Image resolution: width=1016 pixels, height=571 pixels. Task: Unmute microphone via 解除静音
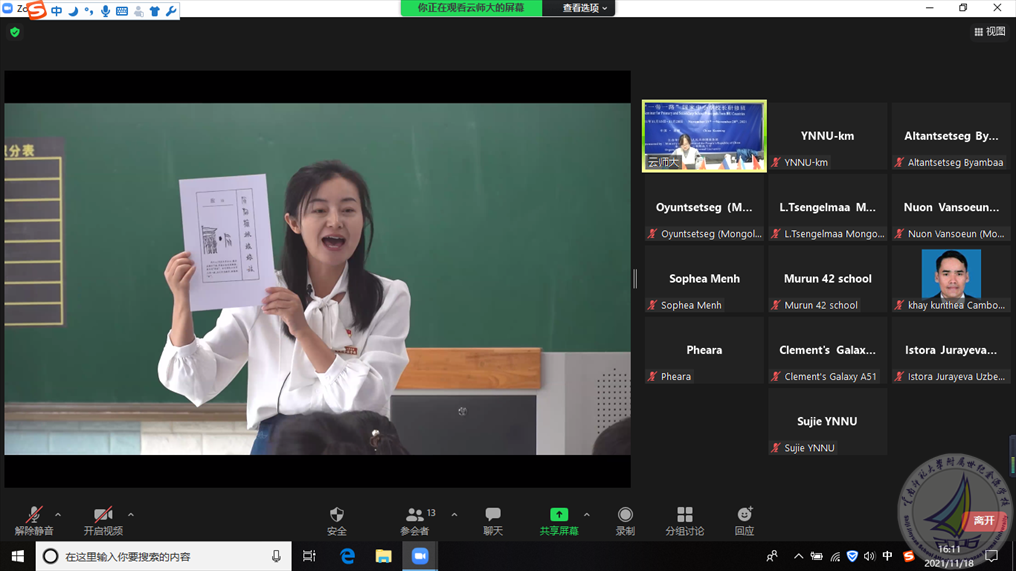point(34,520)
